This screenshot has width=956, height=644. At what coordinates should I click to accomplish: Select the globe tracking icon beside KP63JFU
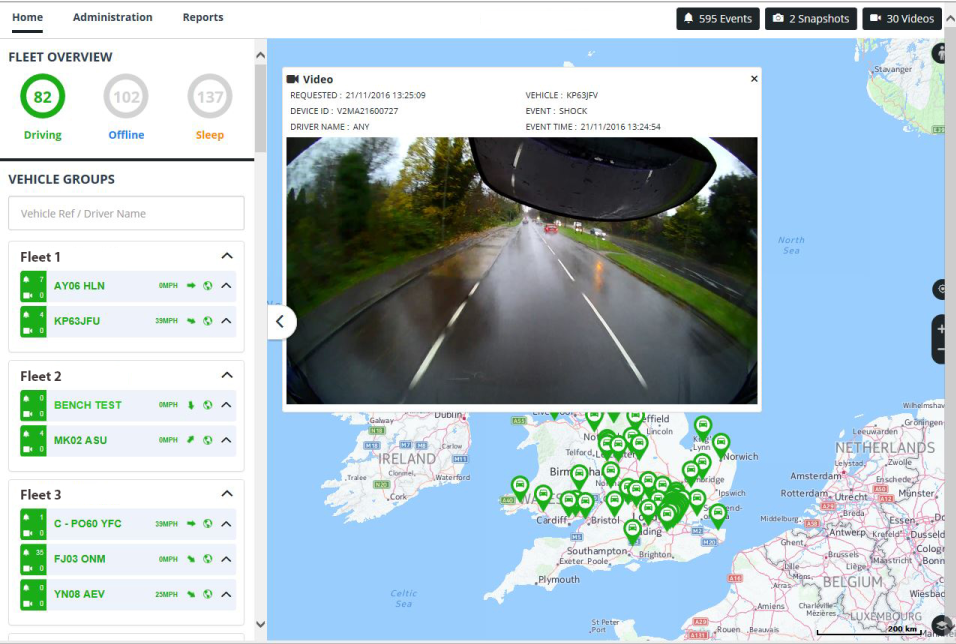(207, 321)
